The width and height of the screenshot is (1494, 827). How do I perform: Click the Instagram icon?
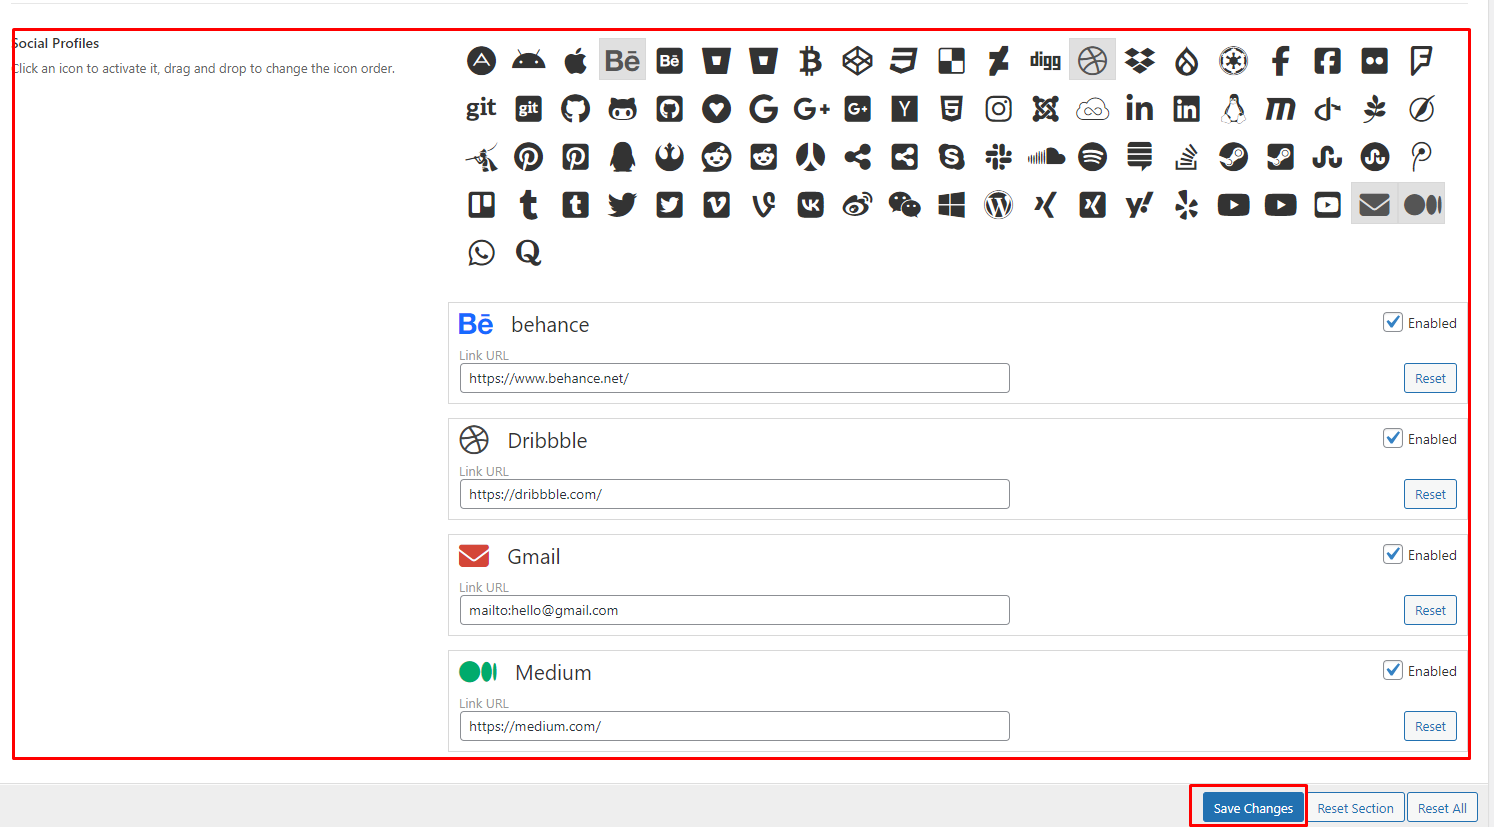[998, 109]
